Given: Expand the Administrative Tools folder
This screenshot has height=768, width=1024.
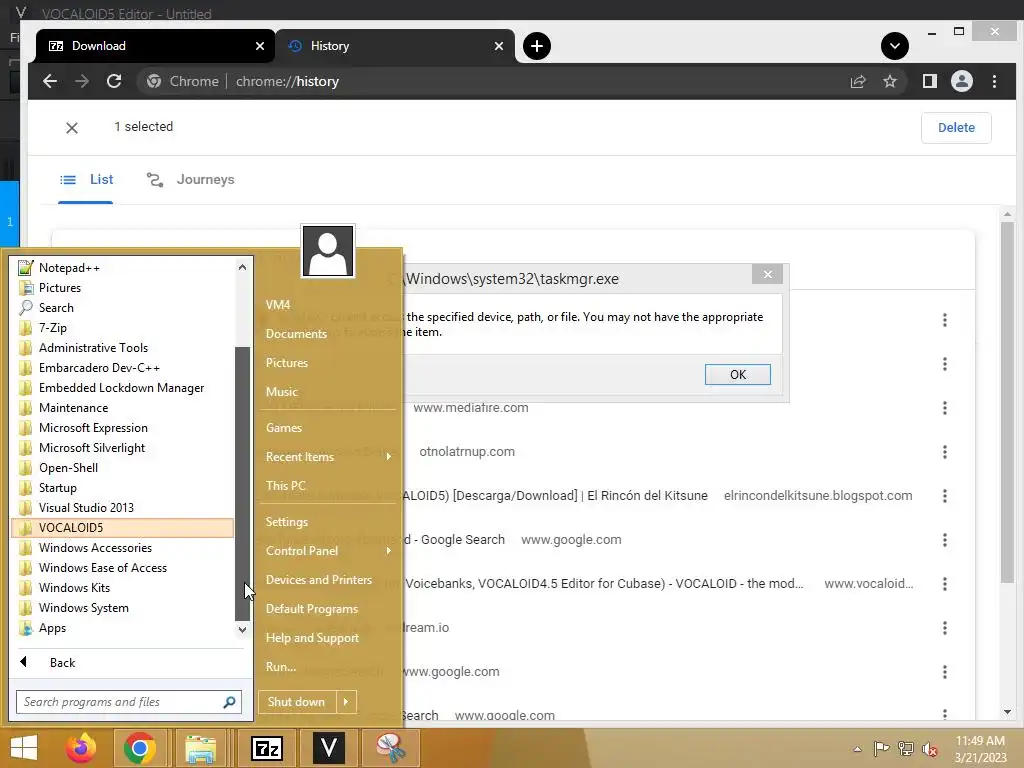Looking at the screenshot, I should point(122,348).
